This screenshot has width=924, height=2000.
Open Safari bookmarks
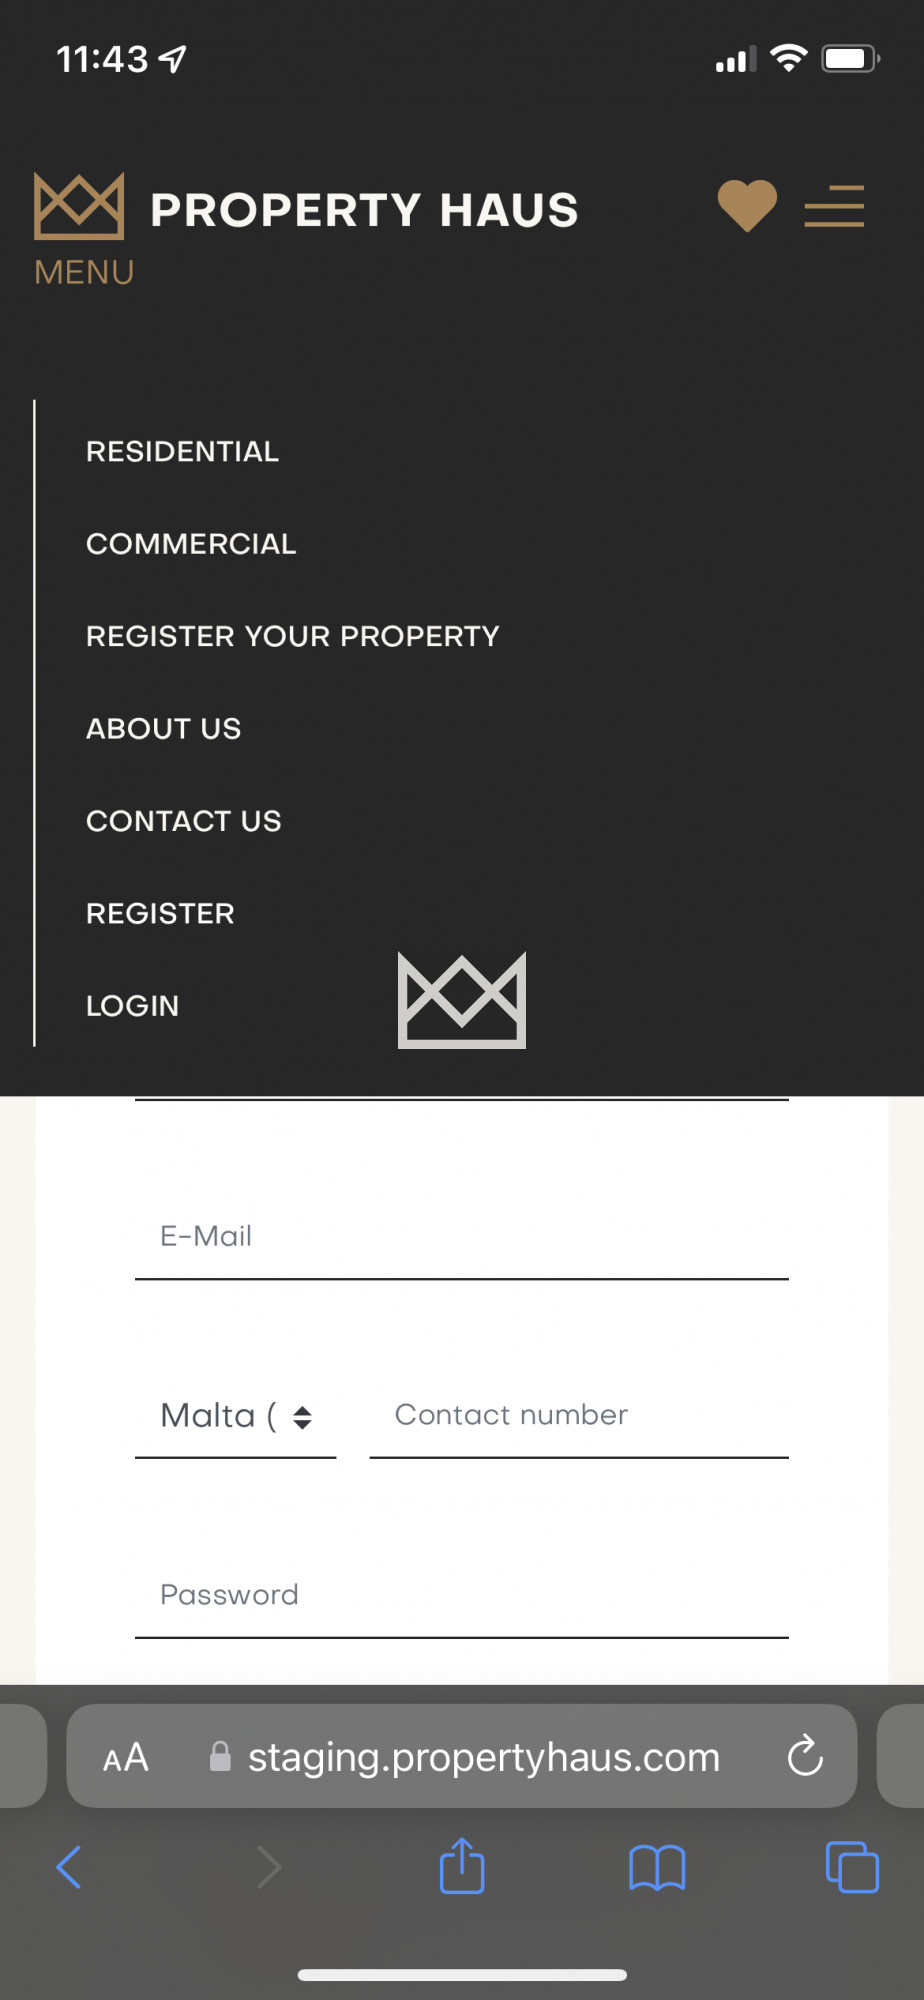[657, 1867]
